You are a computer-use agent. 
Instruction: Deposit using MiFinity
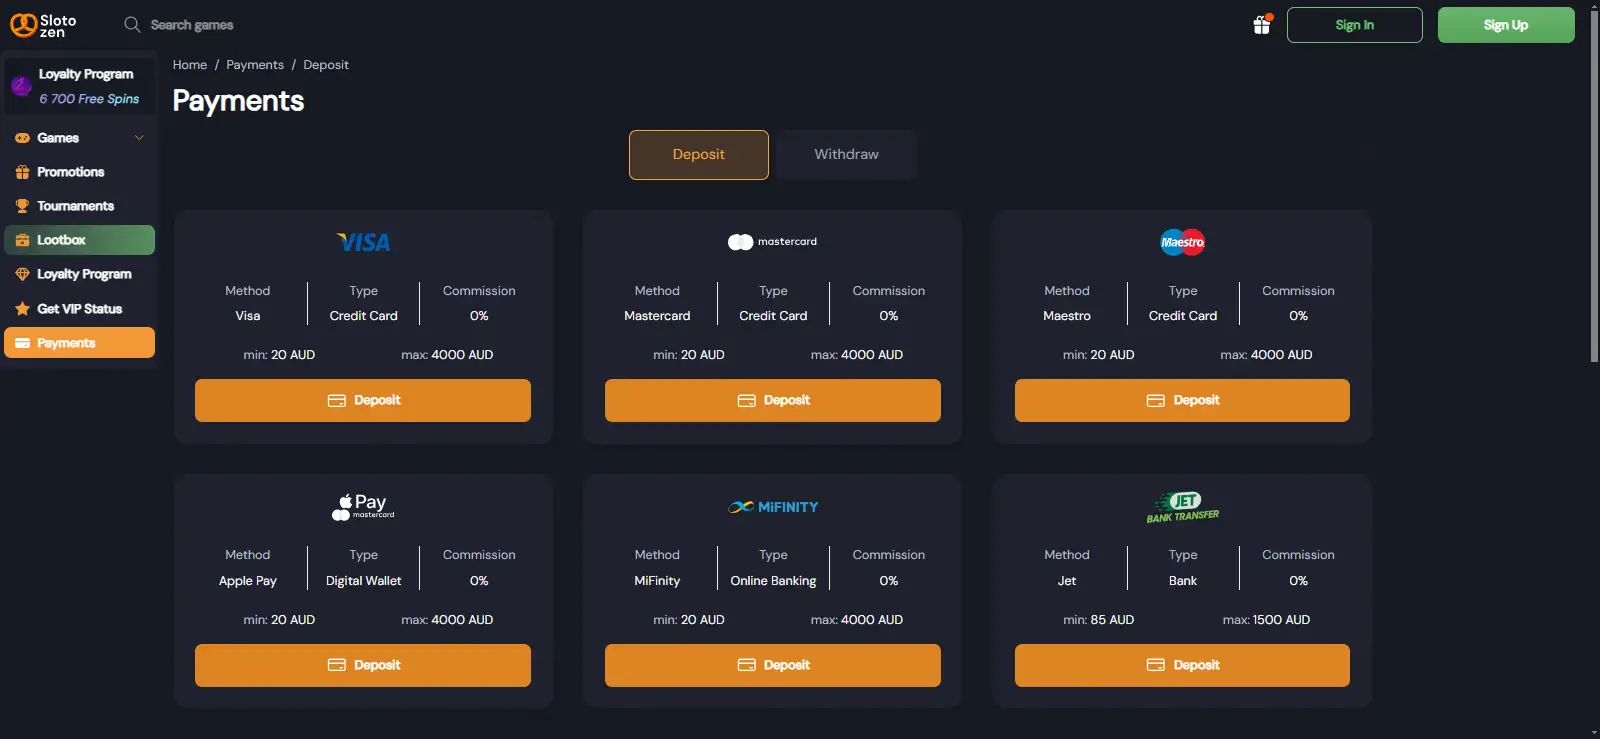pyautogui.click(x=773, y=665)
